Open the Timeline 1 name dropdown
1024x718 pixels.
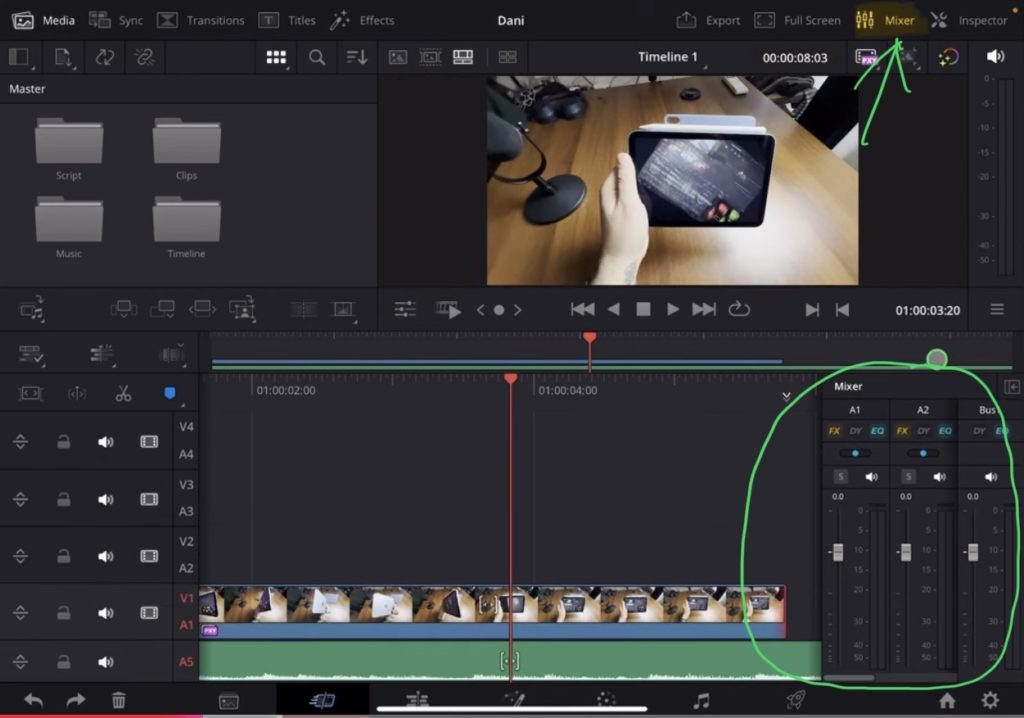[669, 57]
